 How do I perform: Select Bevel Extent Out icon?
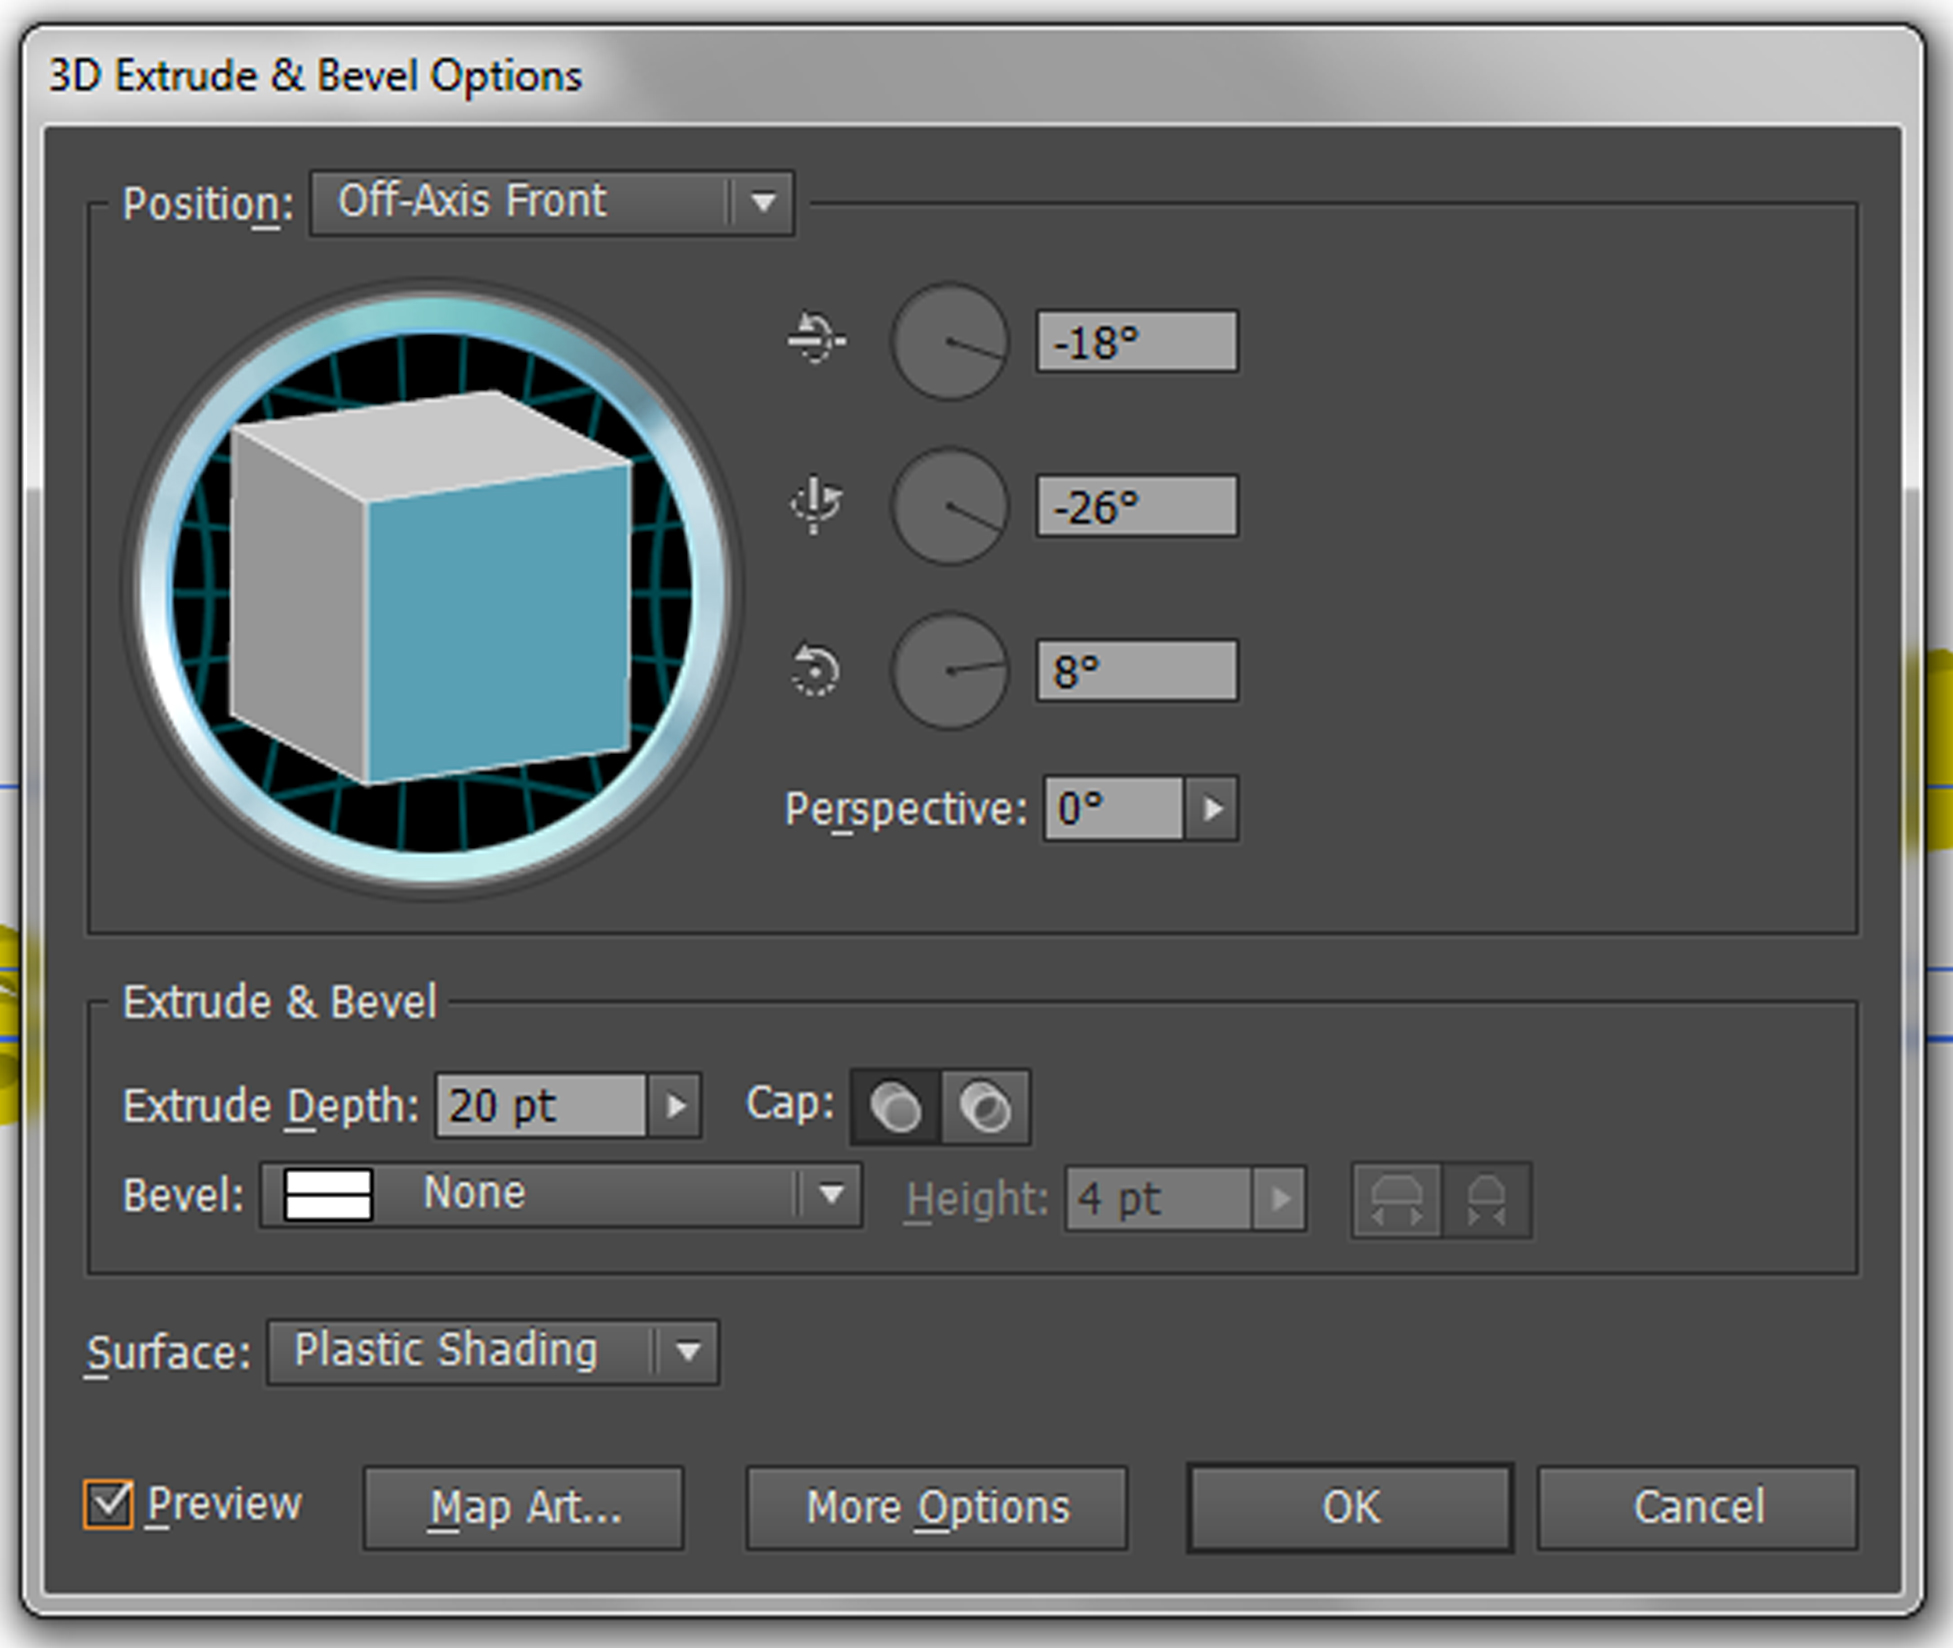coord(1396,1199)
